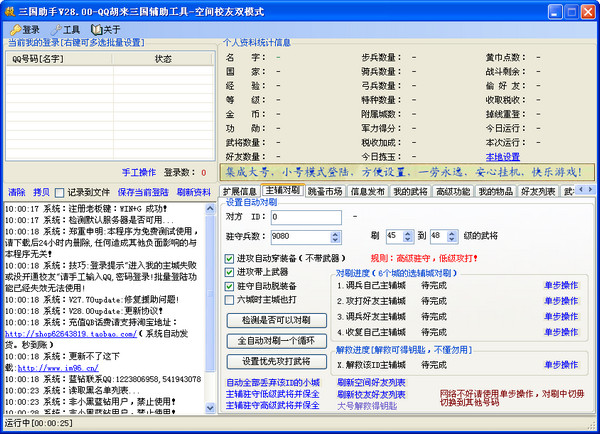Click 设置优先攻打武将 button

click(277, 362)
